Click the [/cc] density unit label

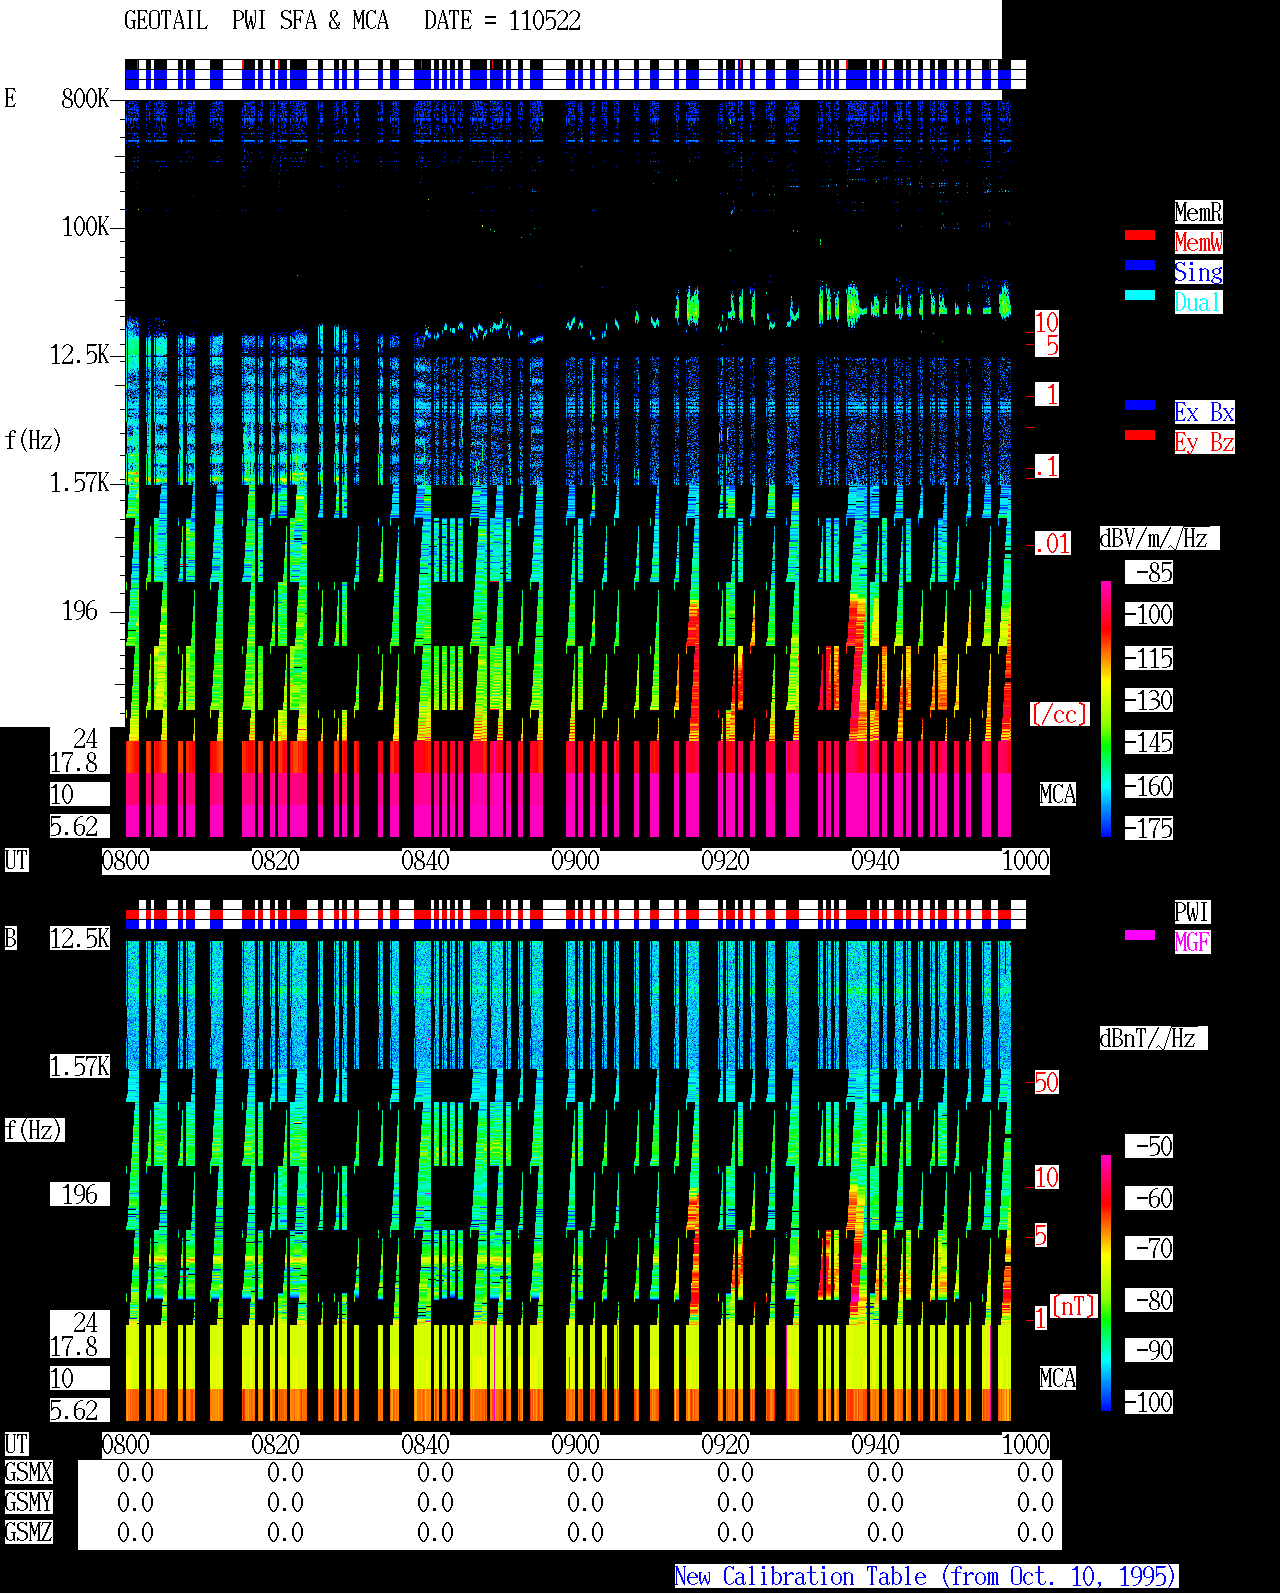pos(1059,714)
